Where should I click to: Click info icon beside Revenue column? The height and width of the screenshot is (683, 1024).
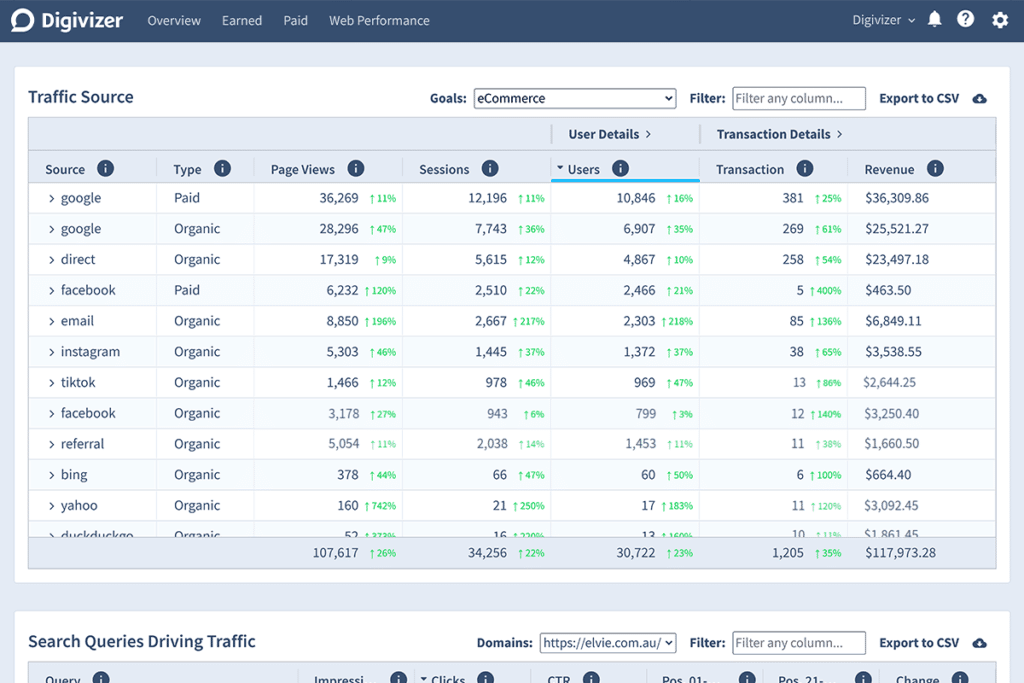[x=935, y=169]
